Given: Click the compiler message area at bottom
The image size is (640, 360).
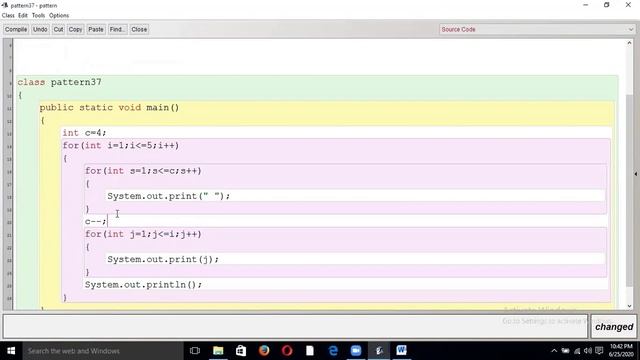Looking at the screenshot, I should coord(296,327).
